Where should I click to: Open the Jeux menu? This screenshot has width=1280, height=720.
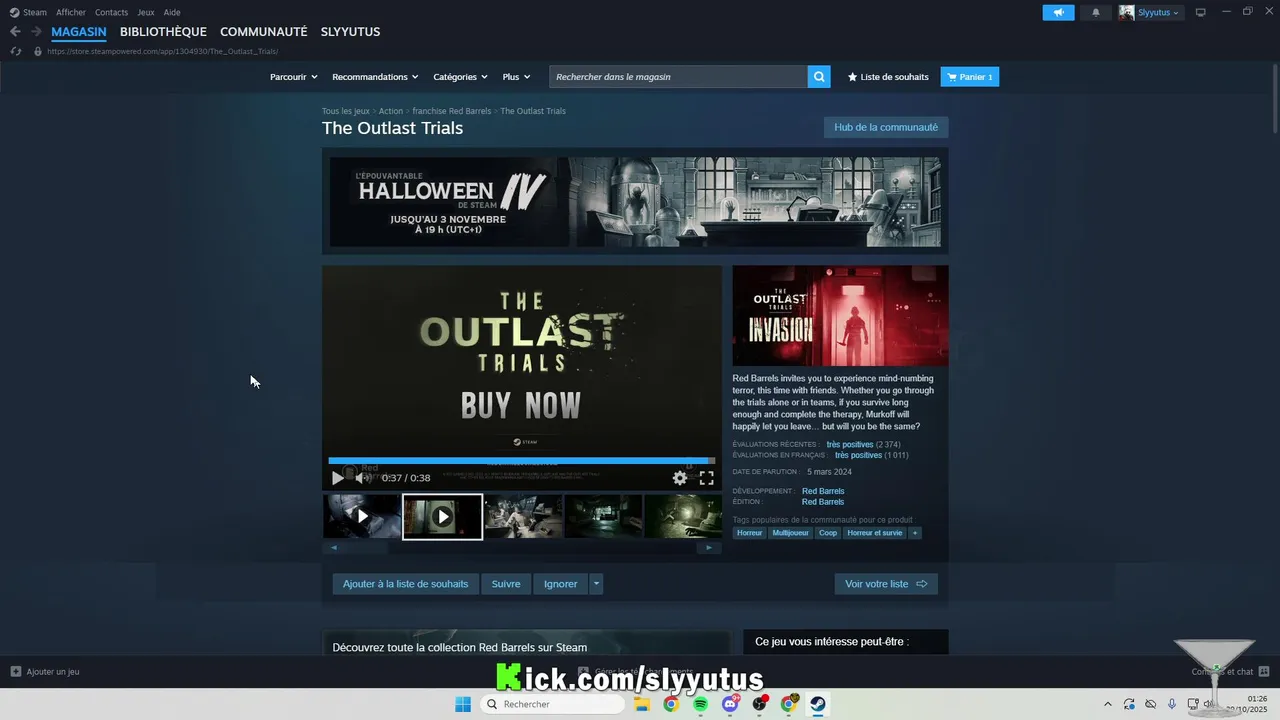tap(146, 12)
